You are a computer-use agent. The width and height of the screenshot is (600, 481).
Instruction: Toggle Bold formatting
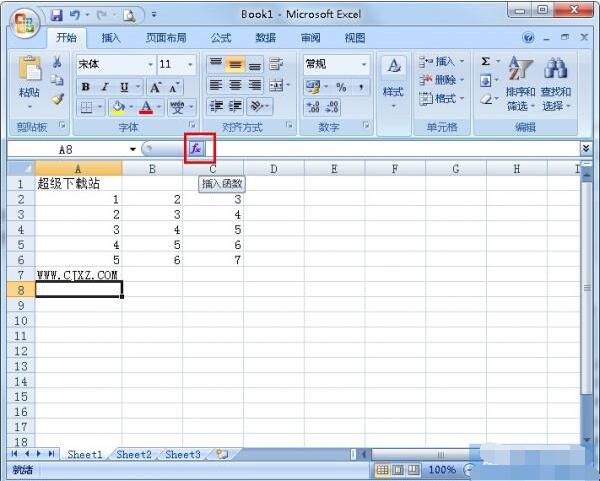pyautogui.click(x=86, y=87)
